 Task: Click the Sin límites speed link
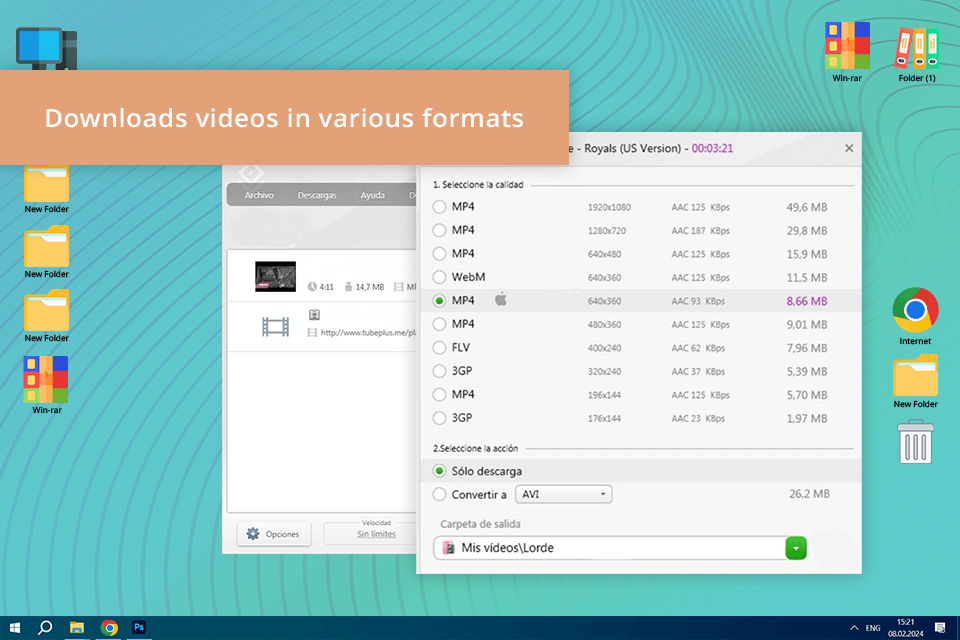[377, 535]
